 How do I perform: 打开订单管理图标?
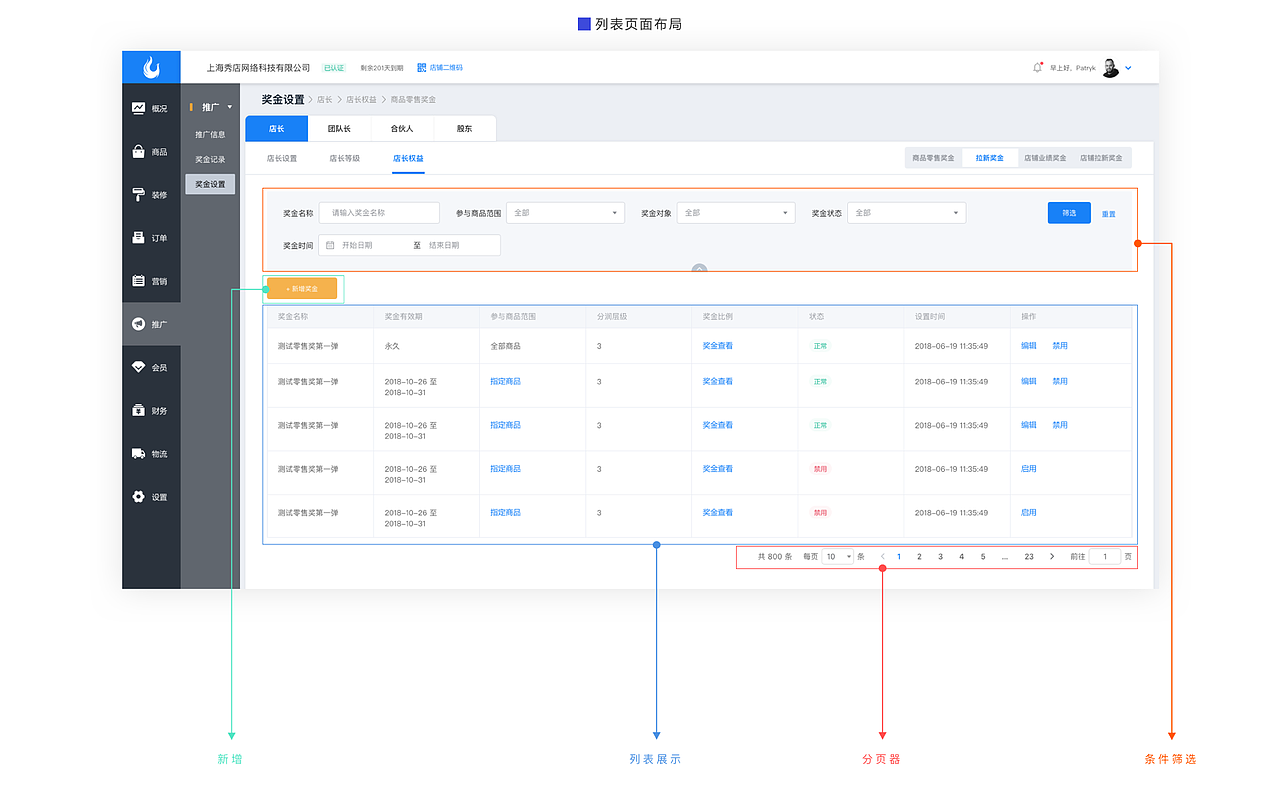[140, 237]
